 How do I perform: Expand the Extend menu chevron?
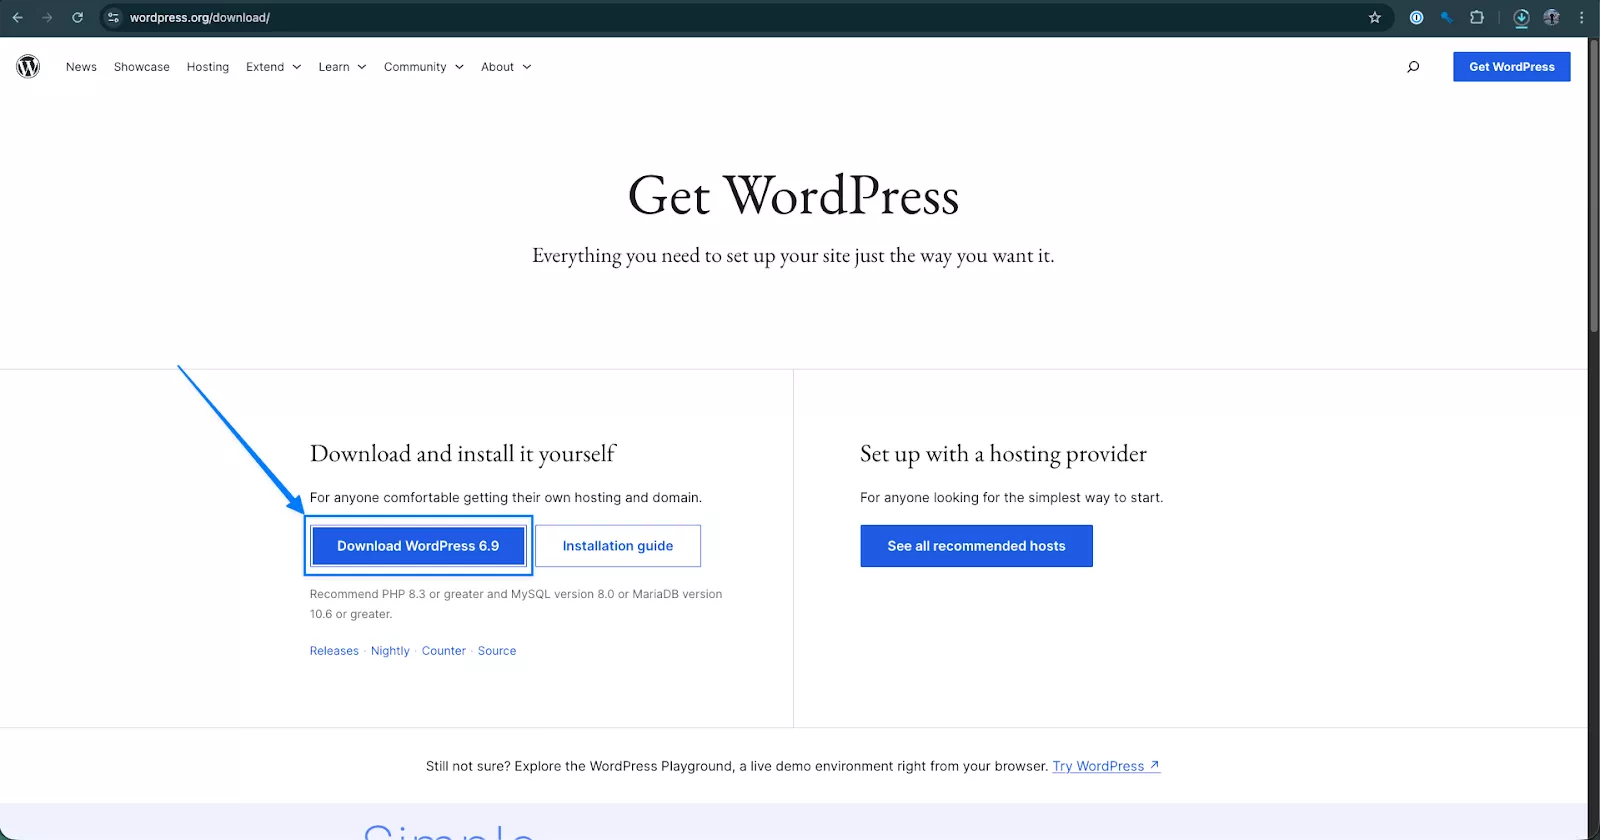pyautogui.click(x=297, y=67)
